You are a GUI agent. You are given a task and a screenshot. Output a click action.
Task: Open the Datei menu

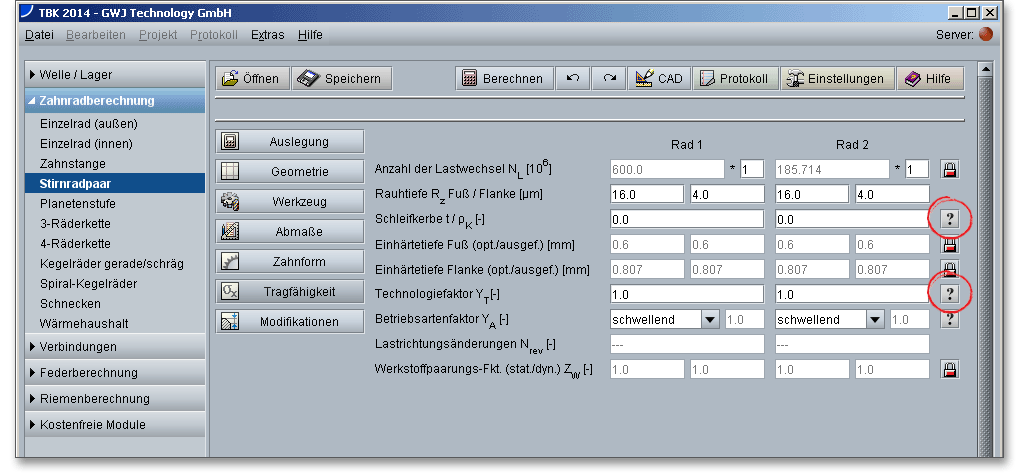point(39,34)
